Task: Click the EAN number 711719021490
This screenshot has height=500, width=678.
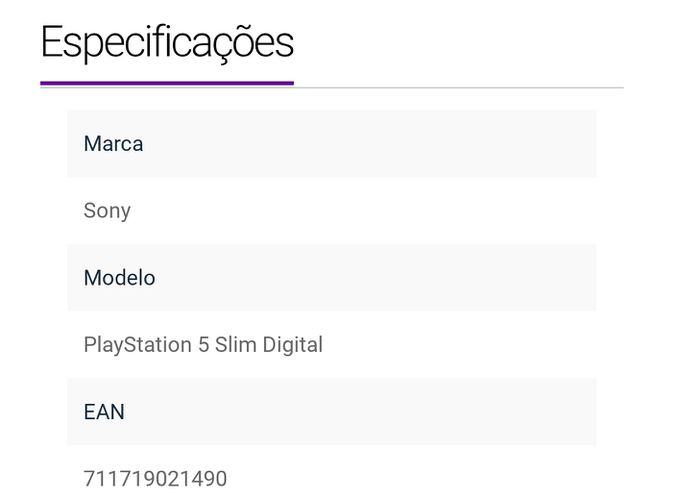Action: (x=155, y=479)
